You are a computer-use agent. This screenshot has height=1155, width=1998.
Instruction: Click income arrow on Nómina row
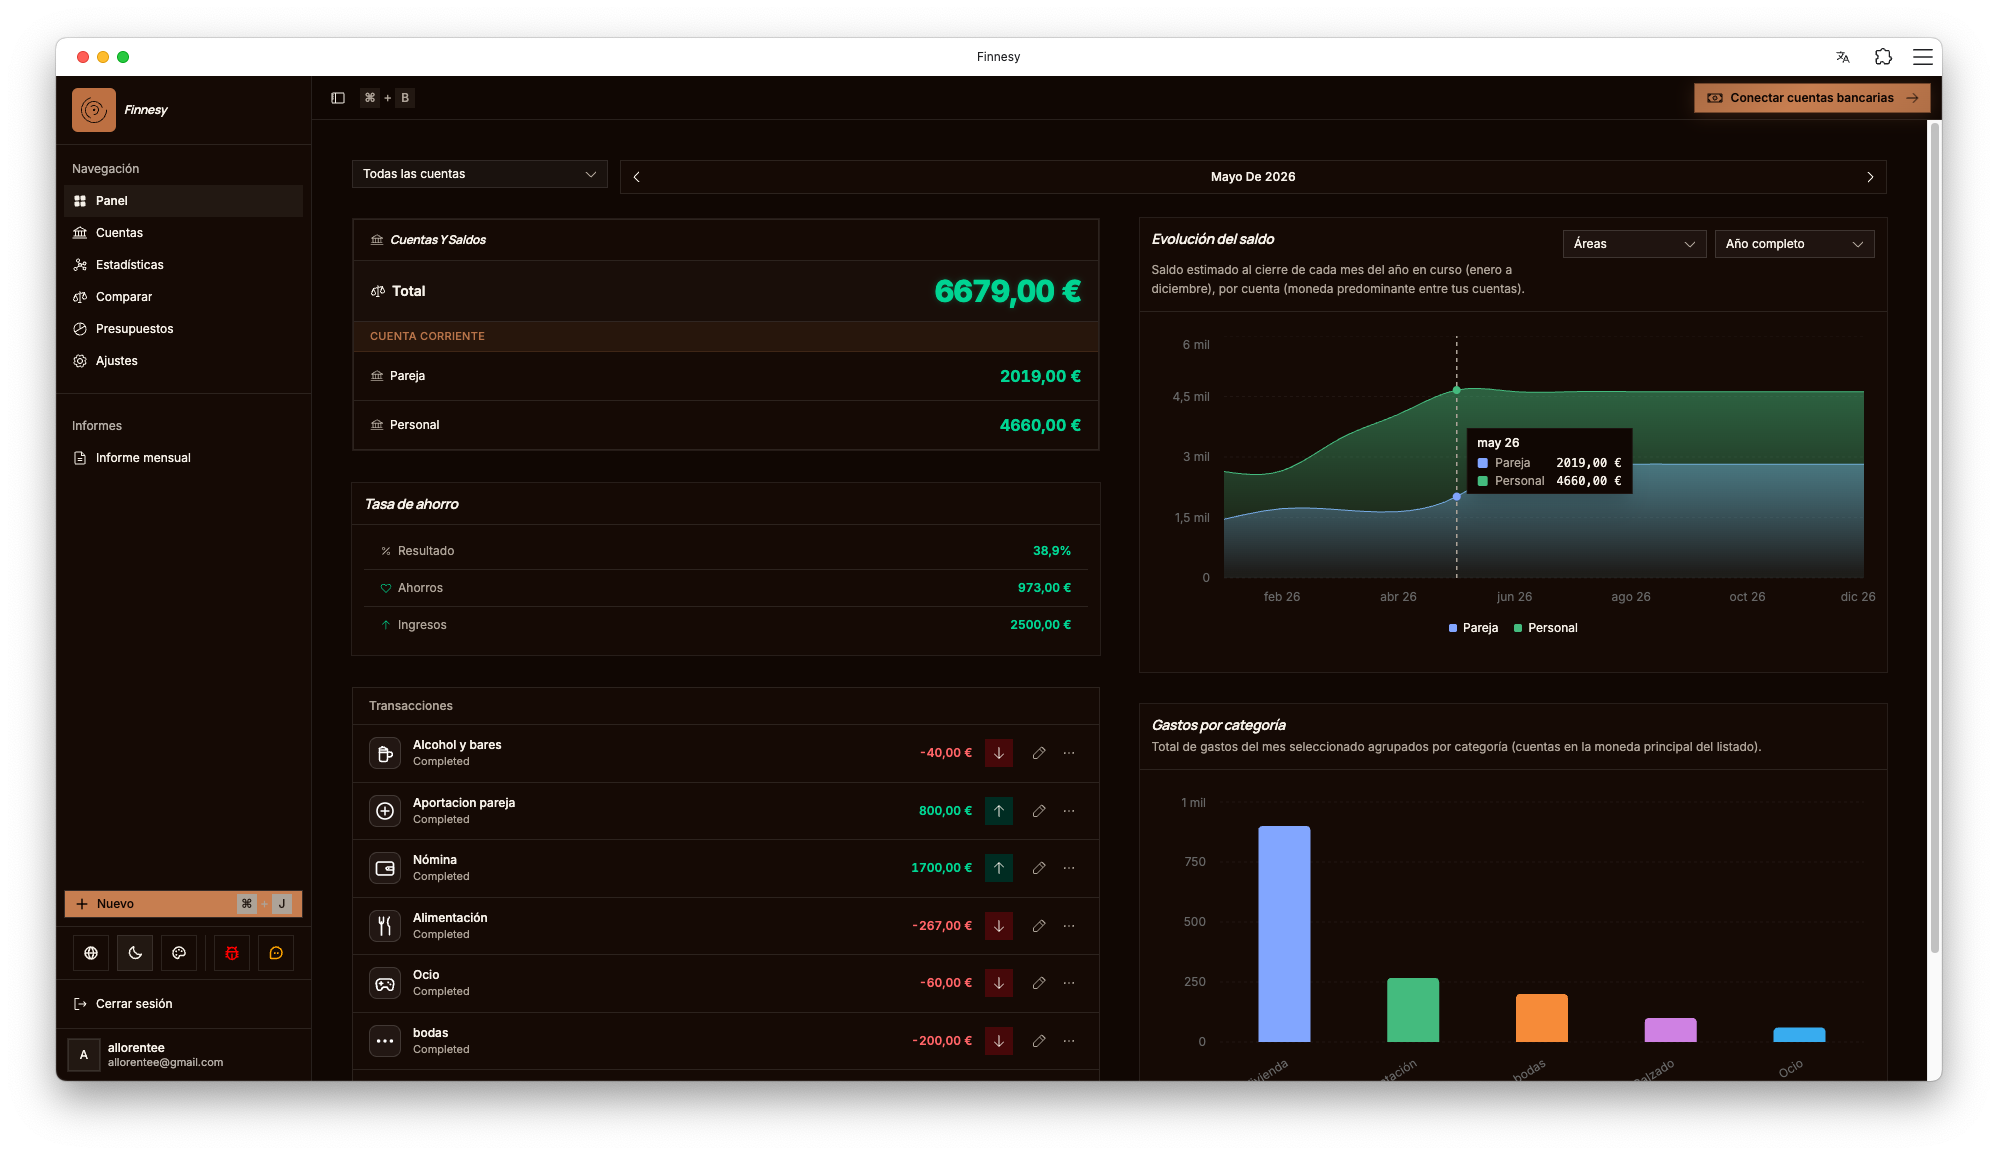[x=999, y=868]
